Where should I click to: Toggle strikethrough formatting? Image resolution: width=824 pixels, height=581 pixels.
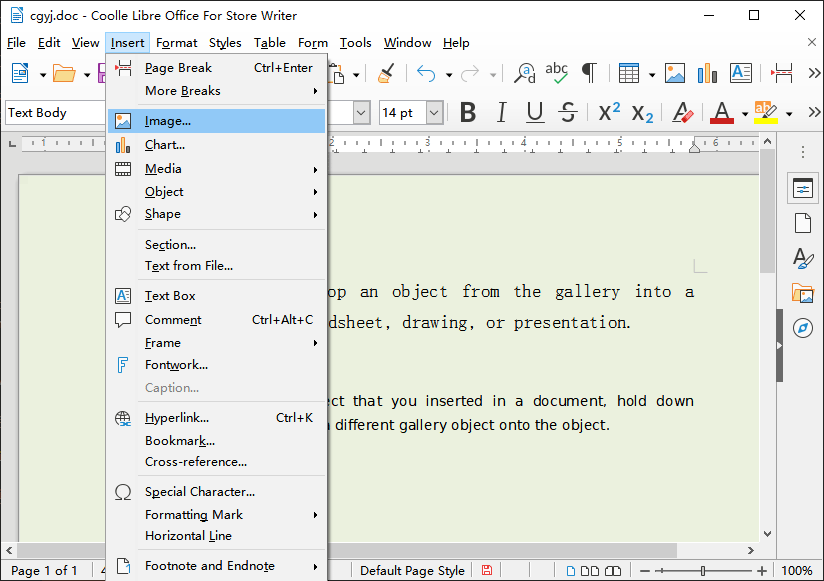tap(569, 113)
